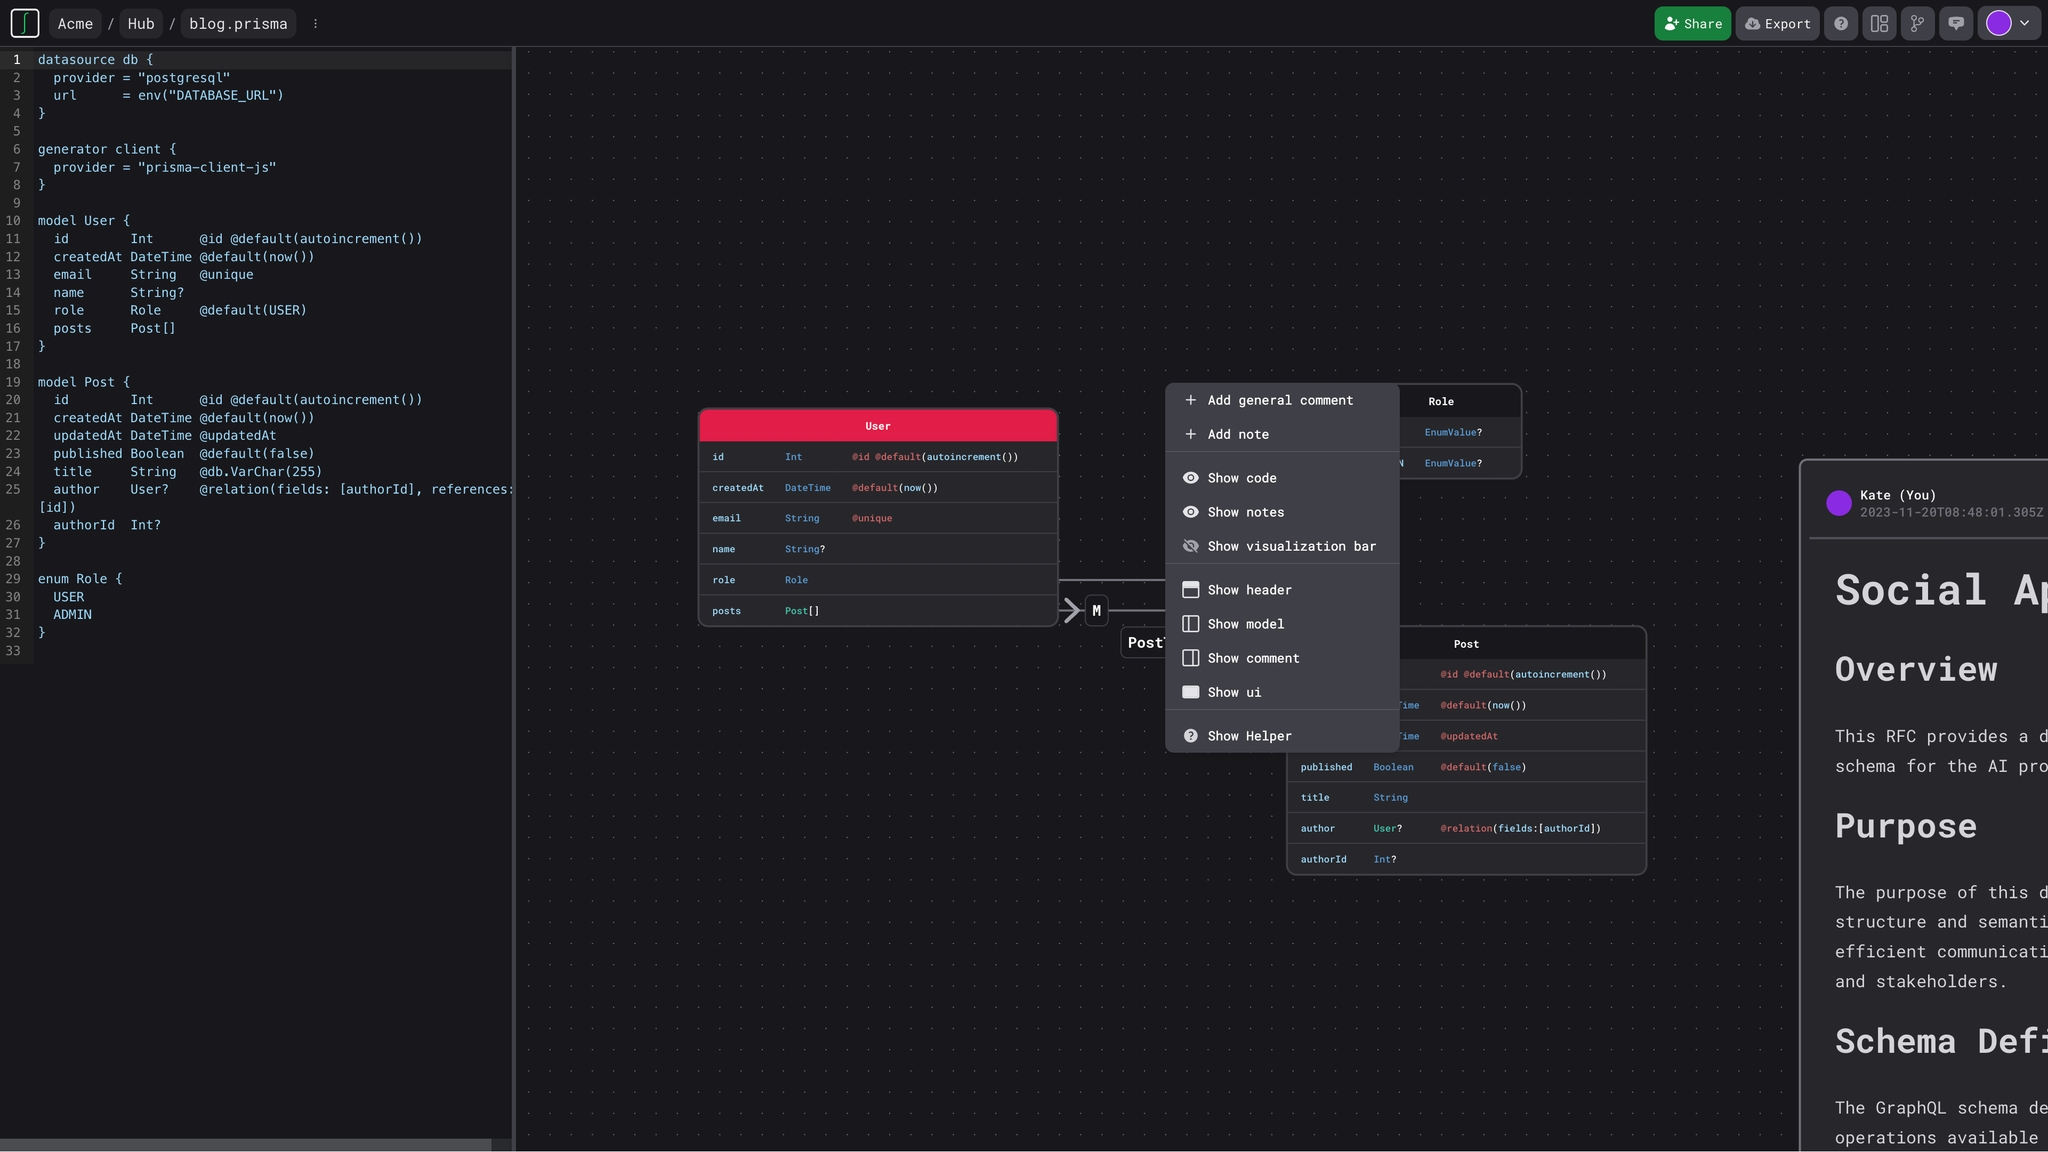Image resolution: width=2048 pixels, height=1152 pixels.
Task: Open the user avatar dropdown
Action: (2006, 23)
